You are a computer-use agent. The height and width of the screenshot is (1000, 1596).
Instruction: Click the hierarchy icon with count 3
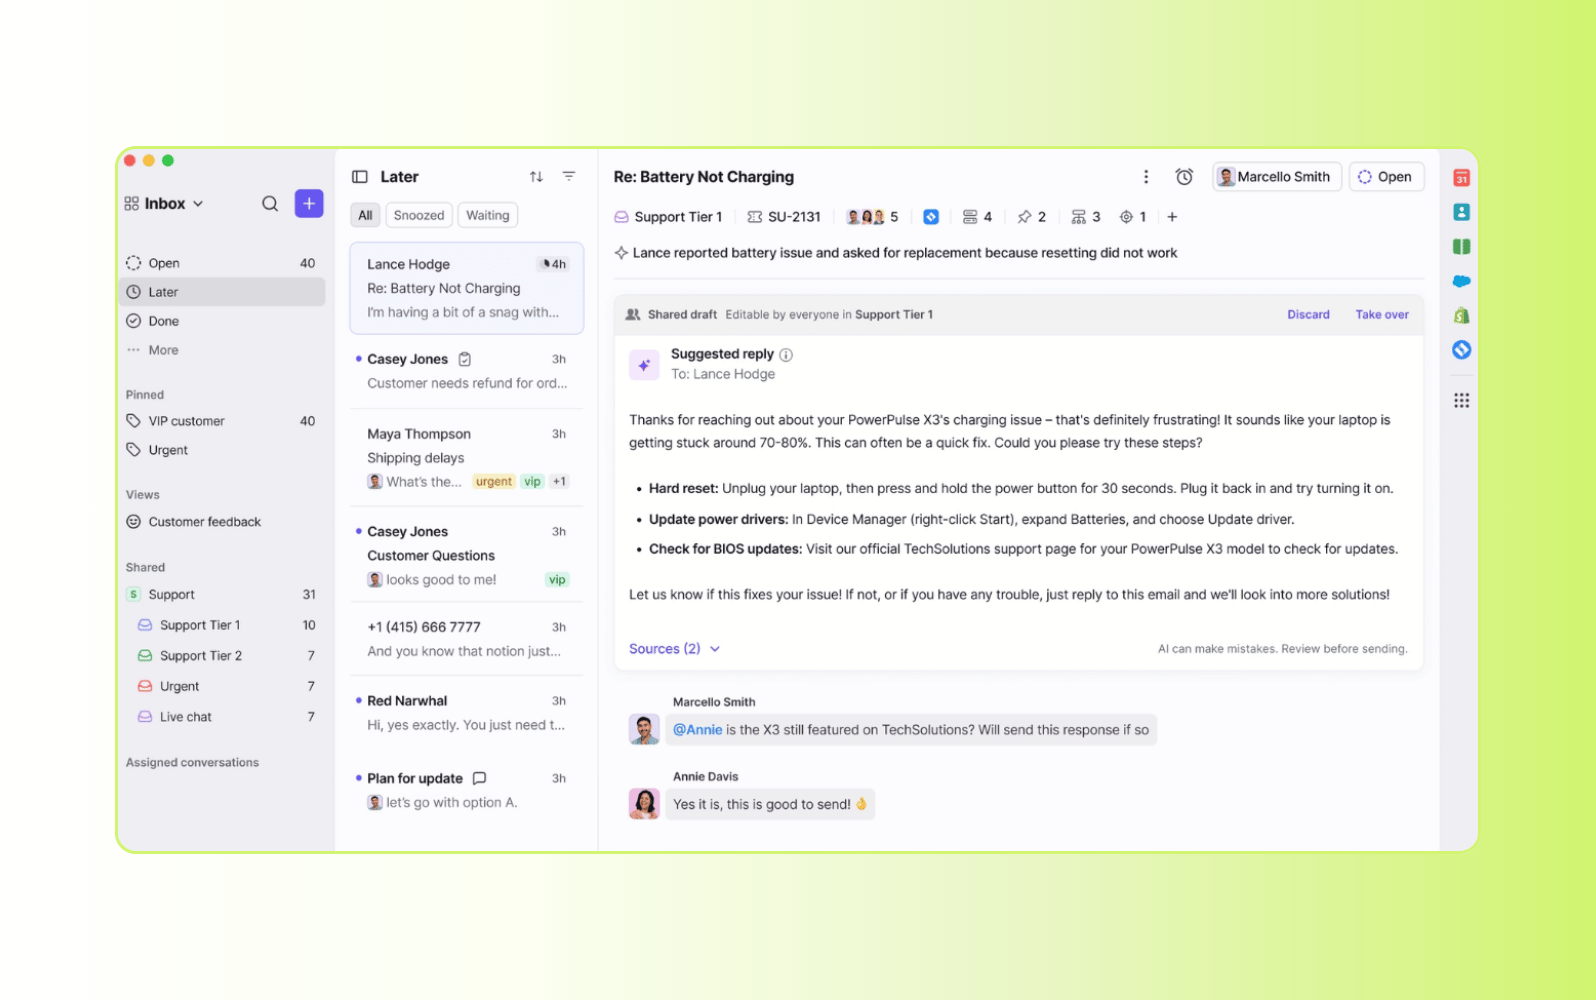click(x=1085, y=217)
